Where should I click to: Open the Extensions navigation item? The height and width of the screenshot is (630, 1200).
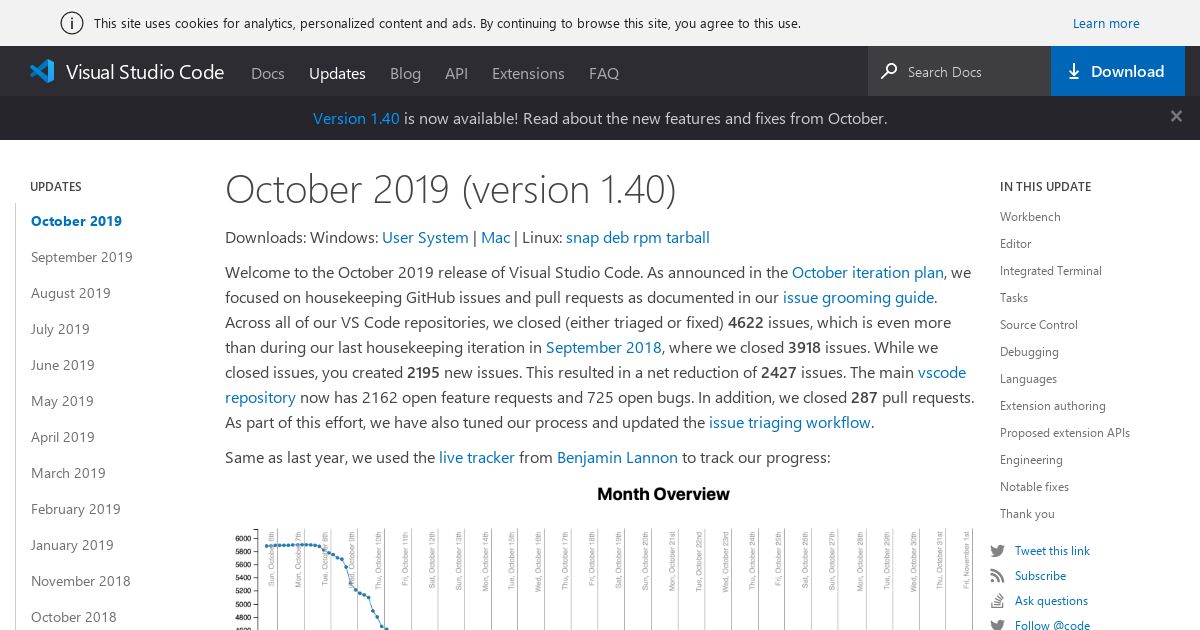(528, 73)
